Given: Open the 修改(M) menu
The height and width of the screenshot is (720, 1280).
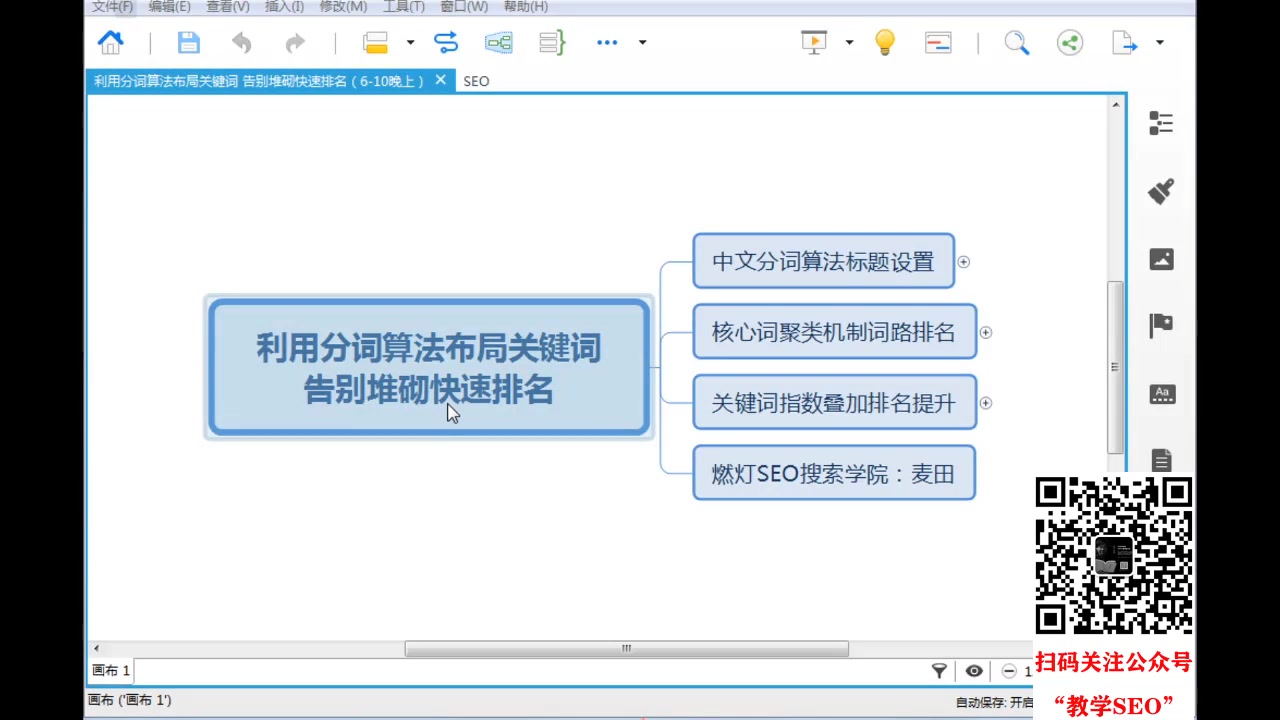Looking at the screenshot, I should pyautogui.click(x=343, y=7).
